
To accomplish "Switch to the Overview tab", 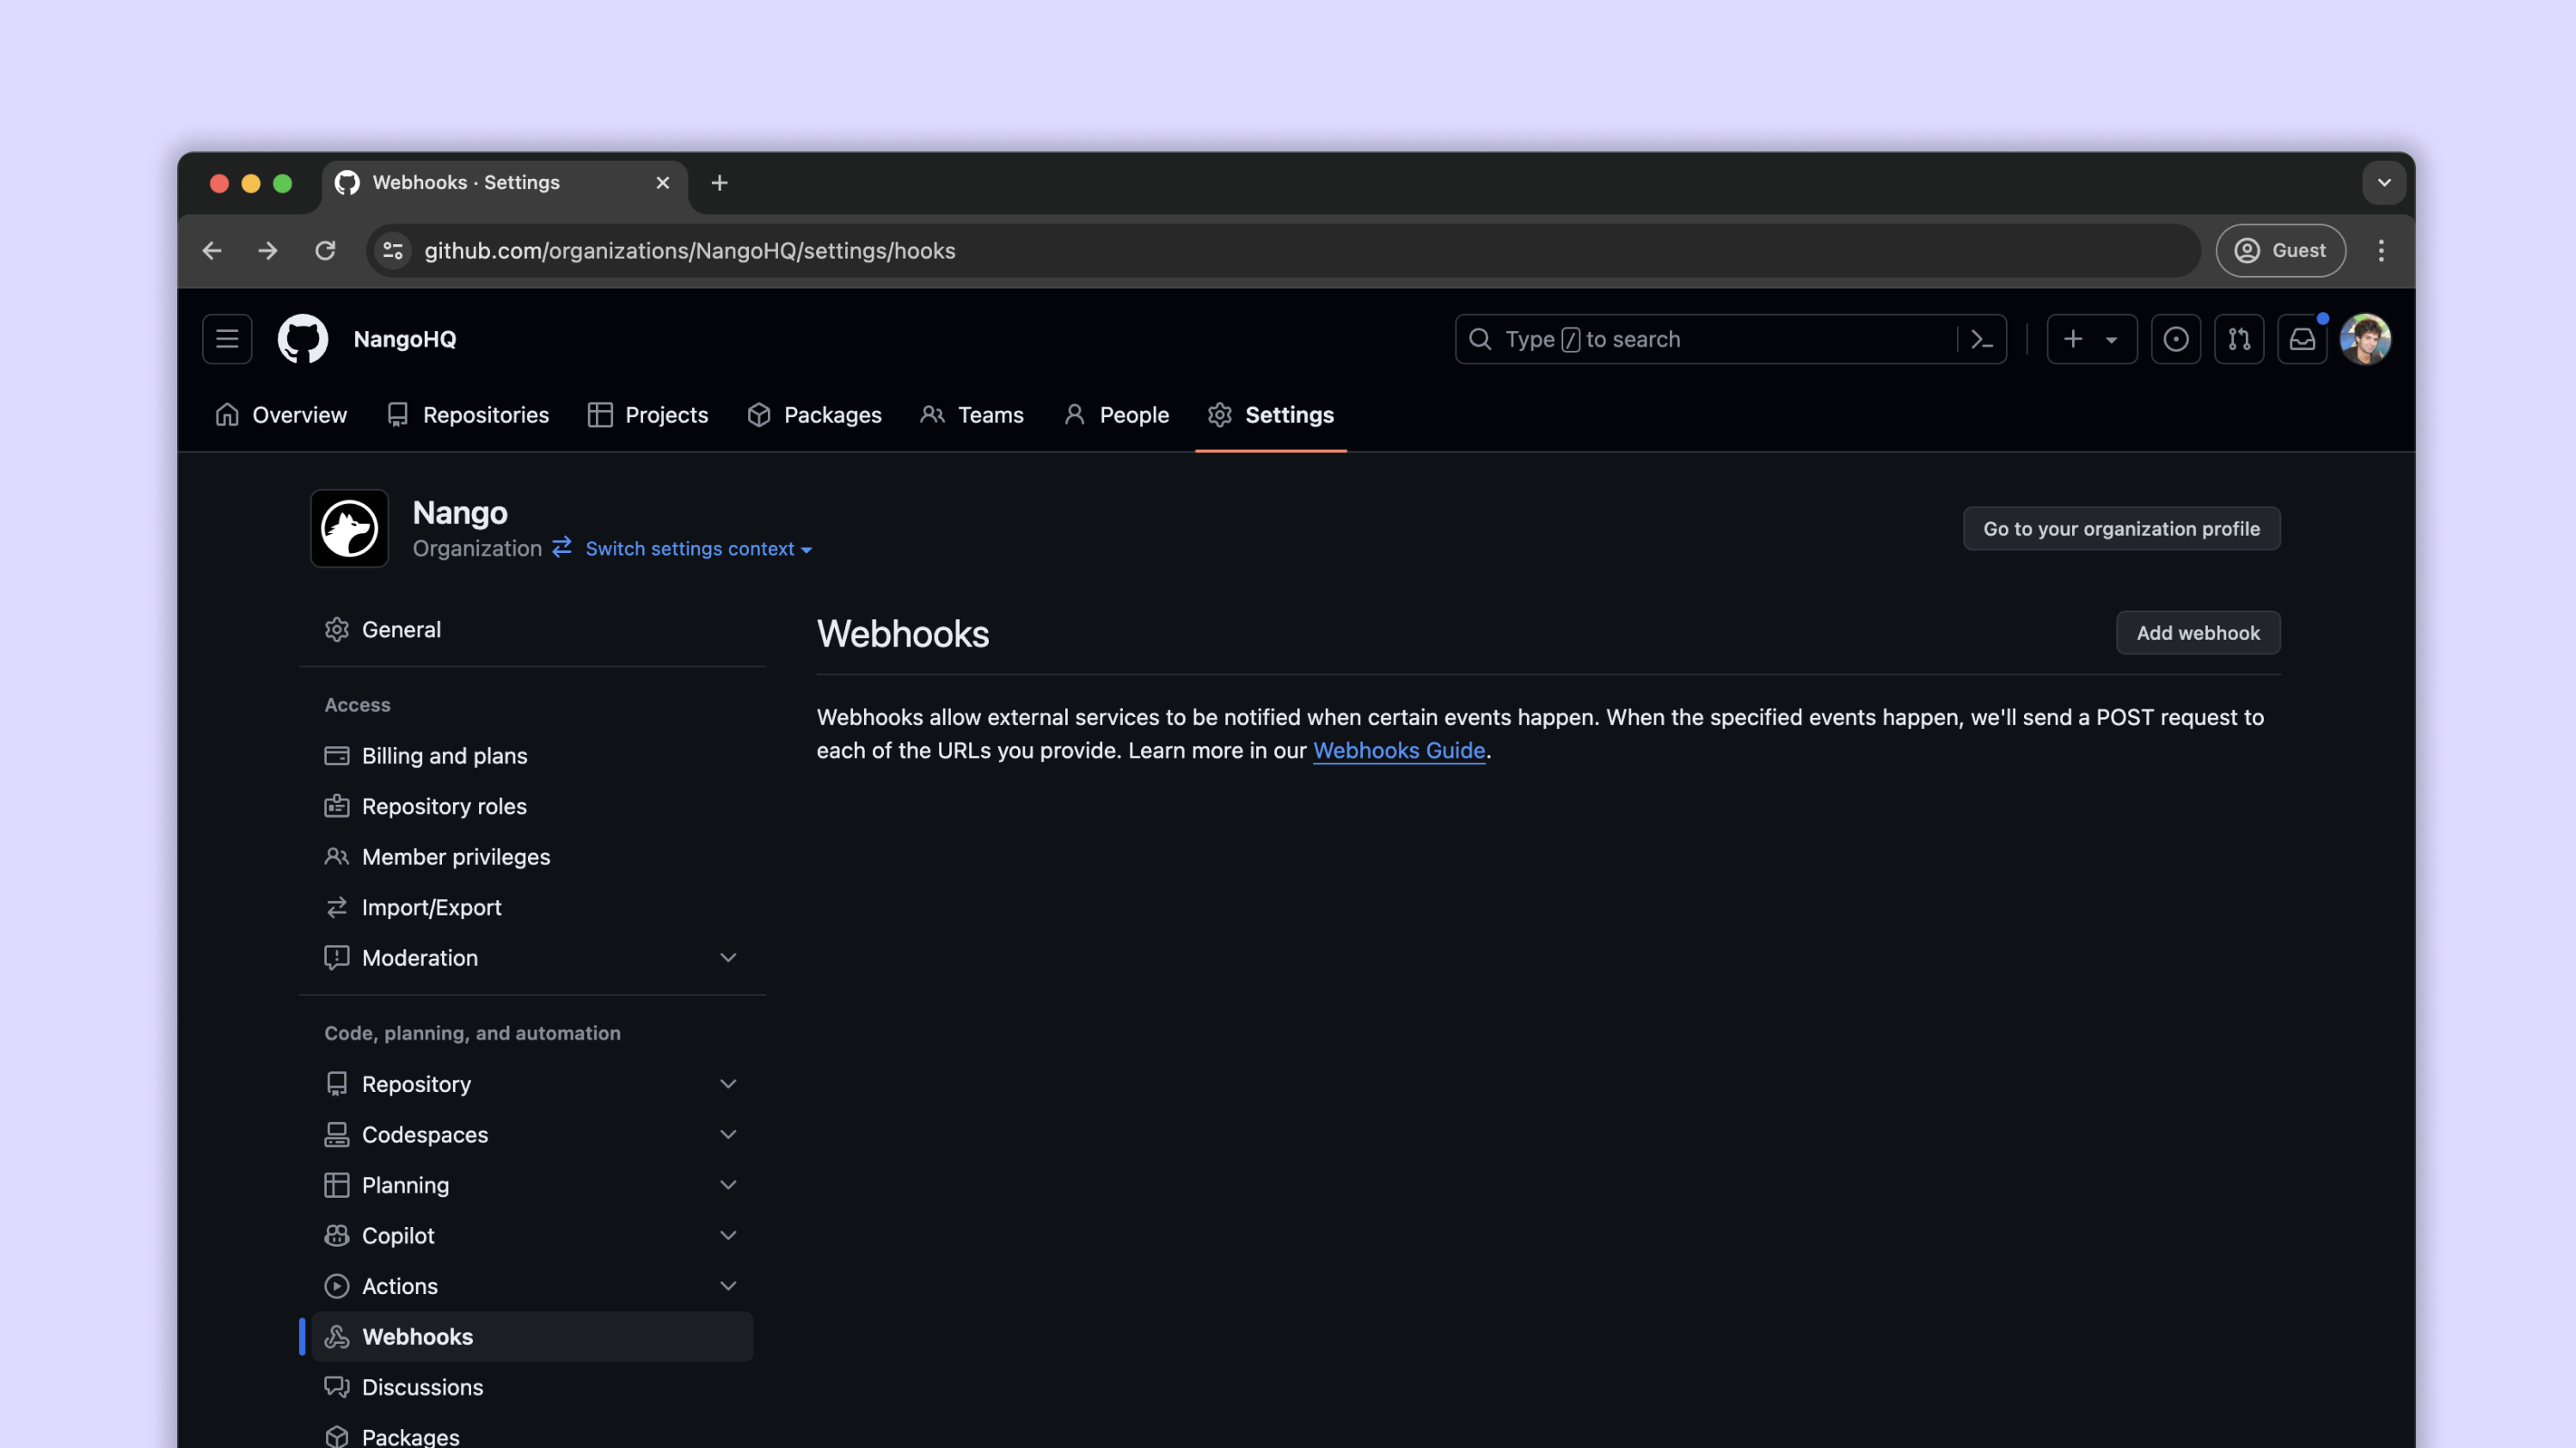I will tap(281, 415).
